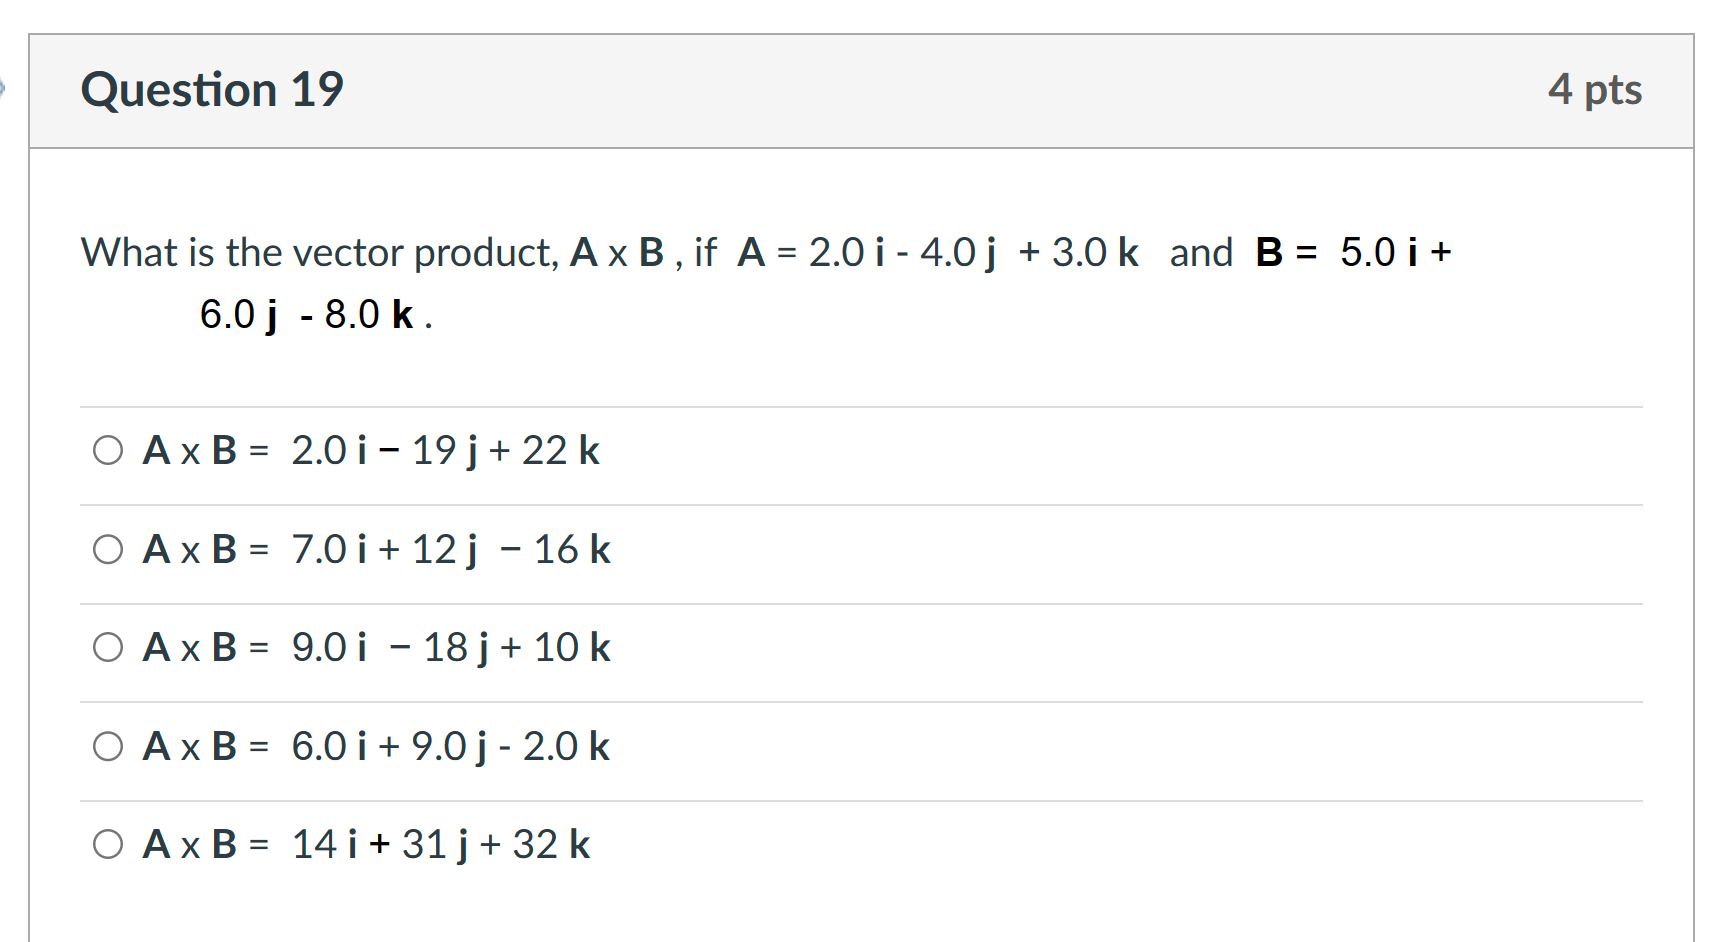Choose the first answer option's radio circle

[x=108, y=450]
